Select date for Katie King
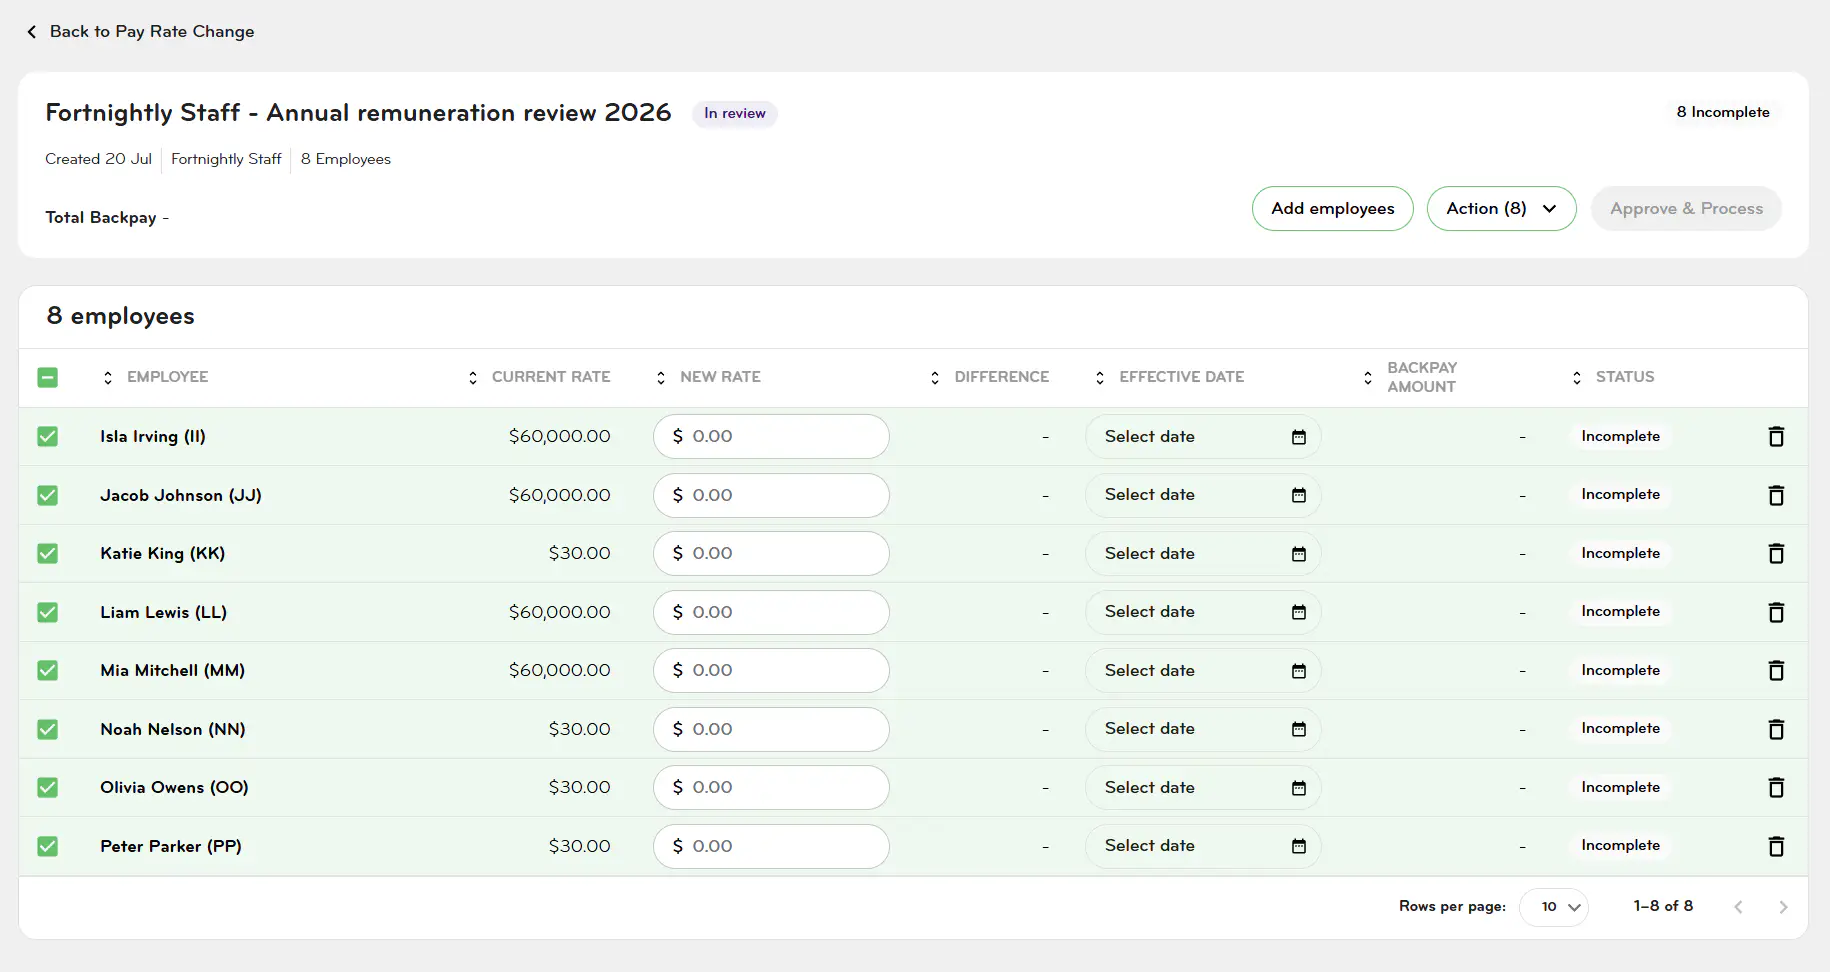The width and height of the screenshot is (1830, 972). coord(1203,554)
